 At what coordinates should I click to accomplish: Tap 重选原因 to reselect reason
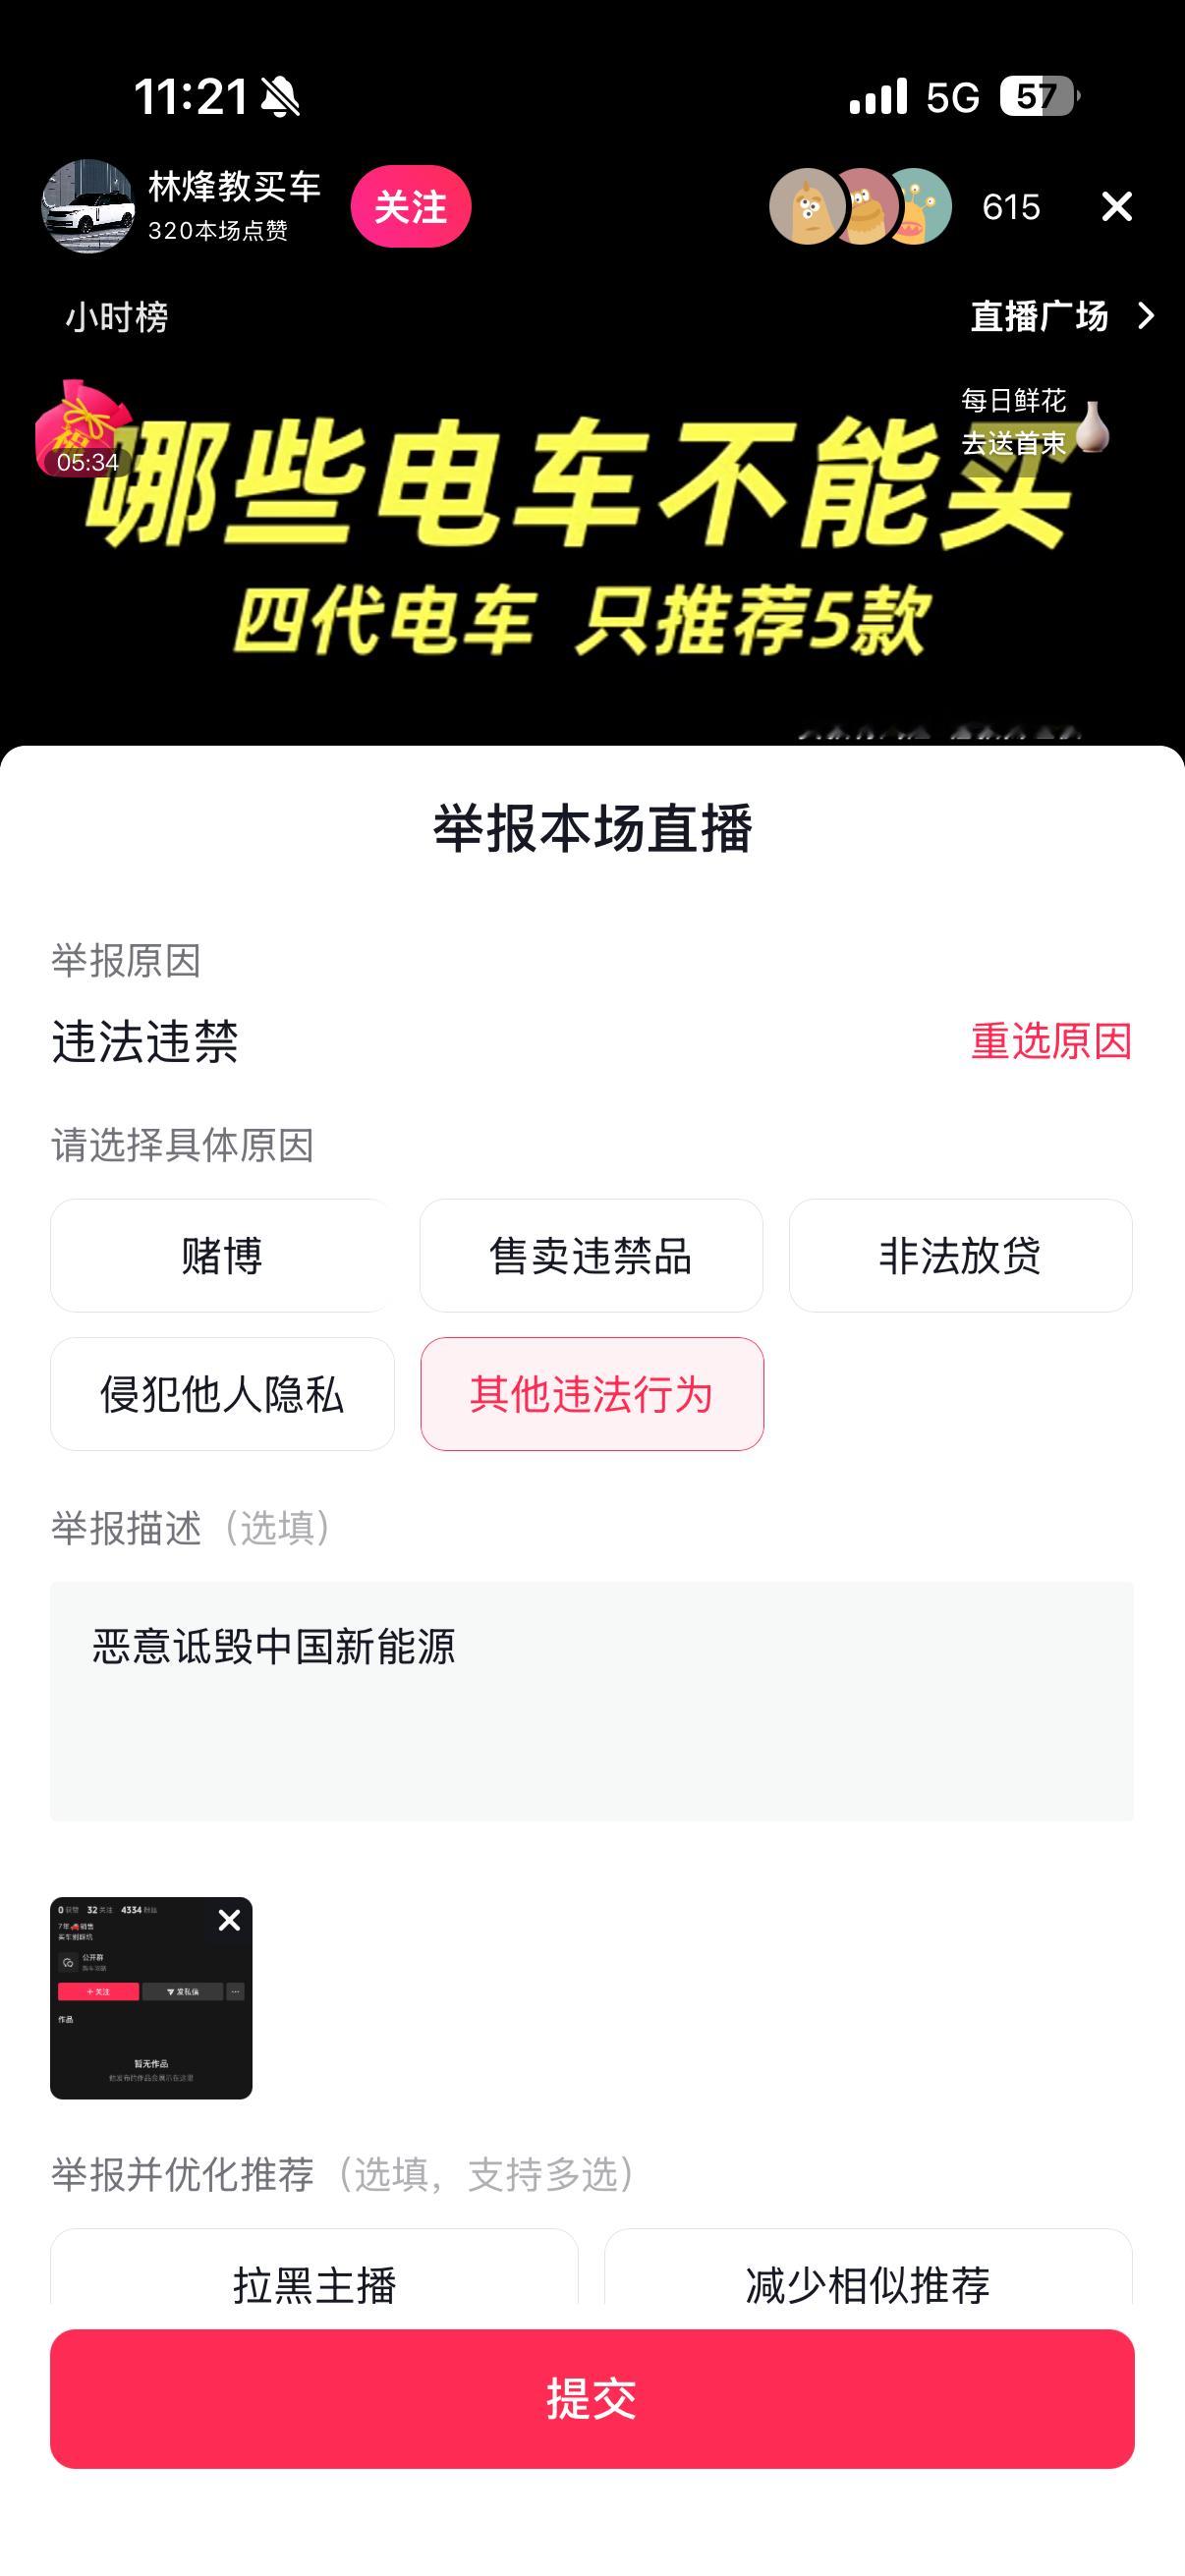point(1051,1041)
